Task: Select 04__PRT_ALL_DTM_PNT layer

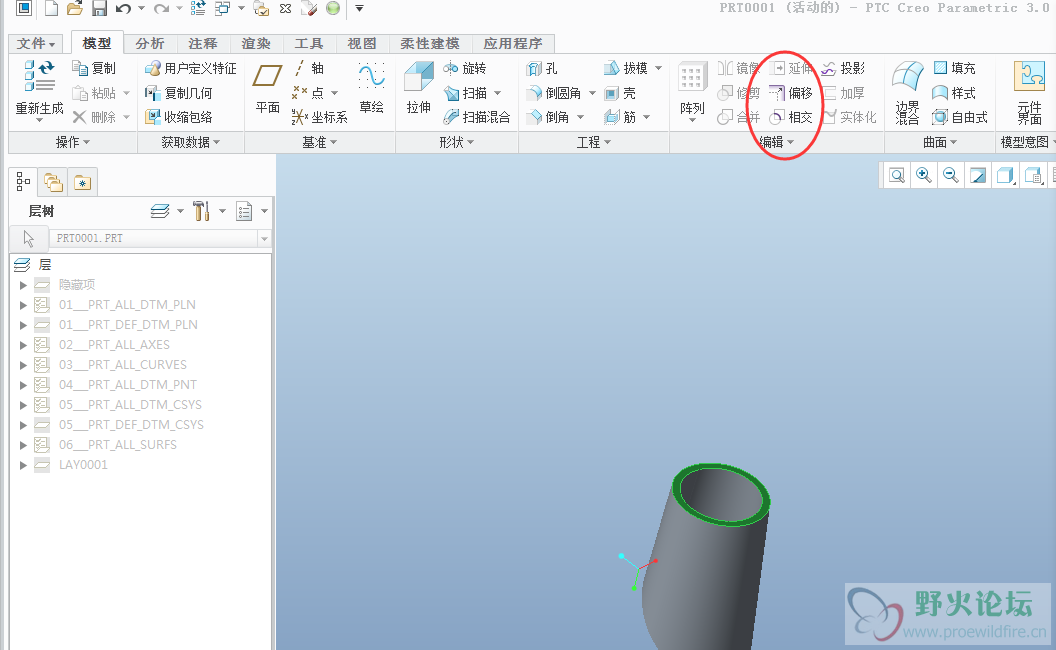Action: [x=128, y=385]
